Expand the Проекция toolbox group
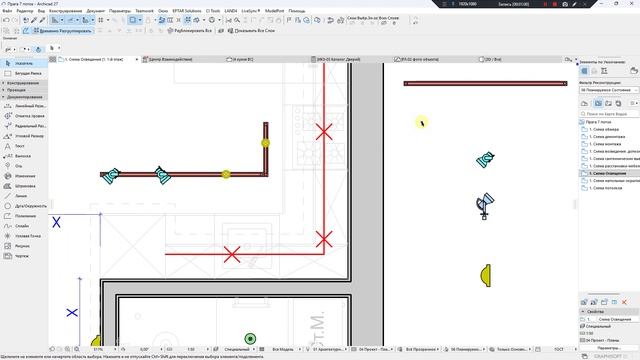 coord(24,90)
